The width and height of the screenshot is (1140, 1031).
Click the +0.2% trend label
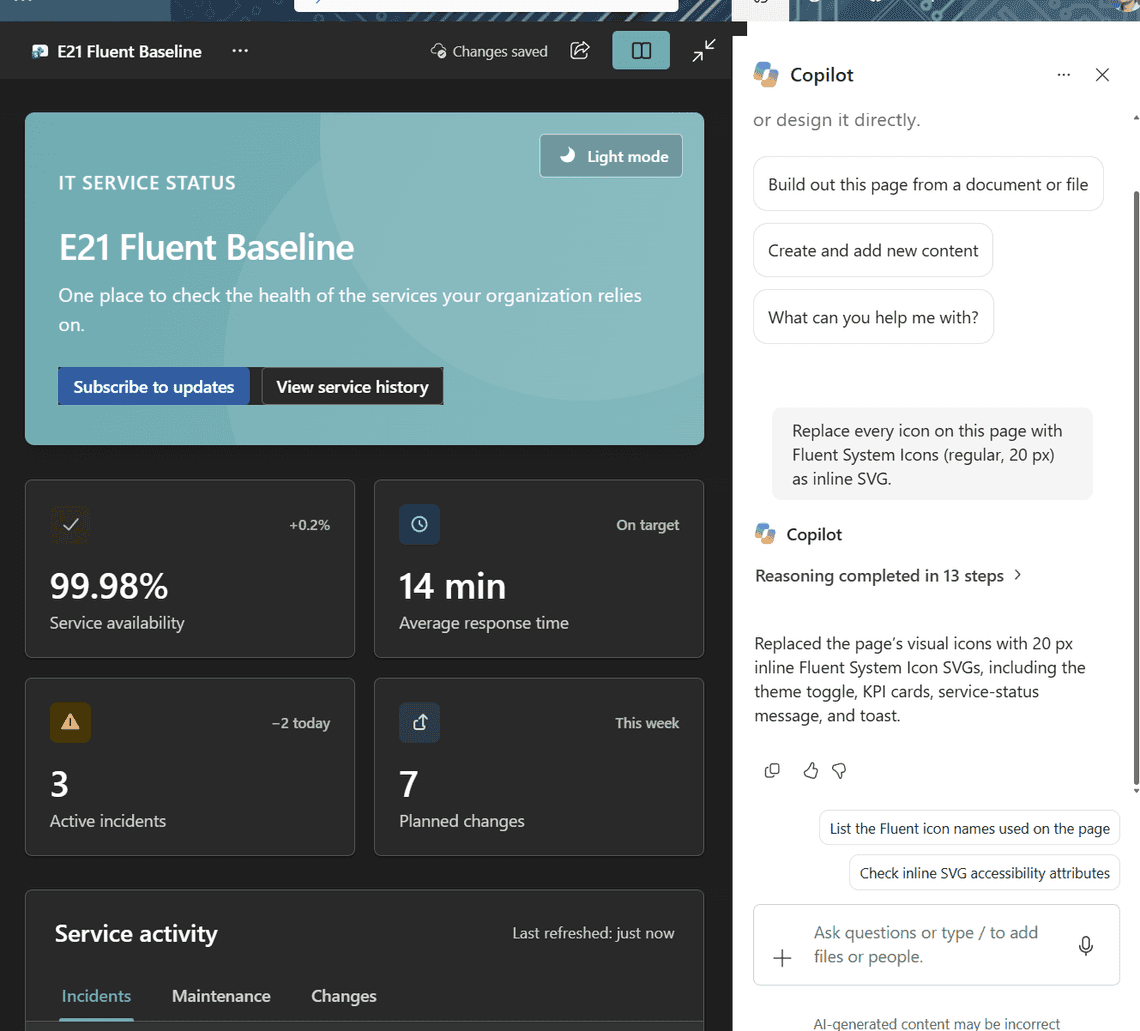point(310,525)
